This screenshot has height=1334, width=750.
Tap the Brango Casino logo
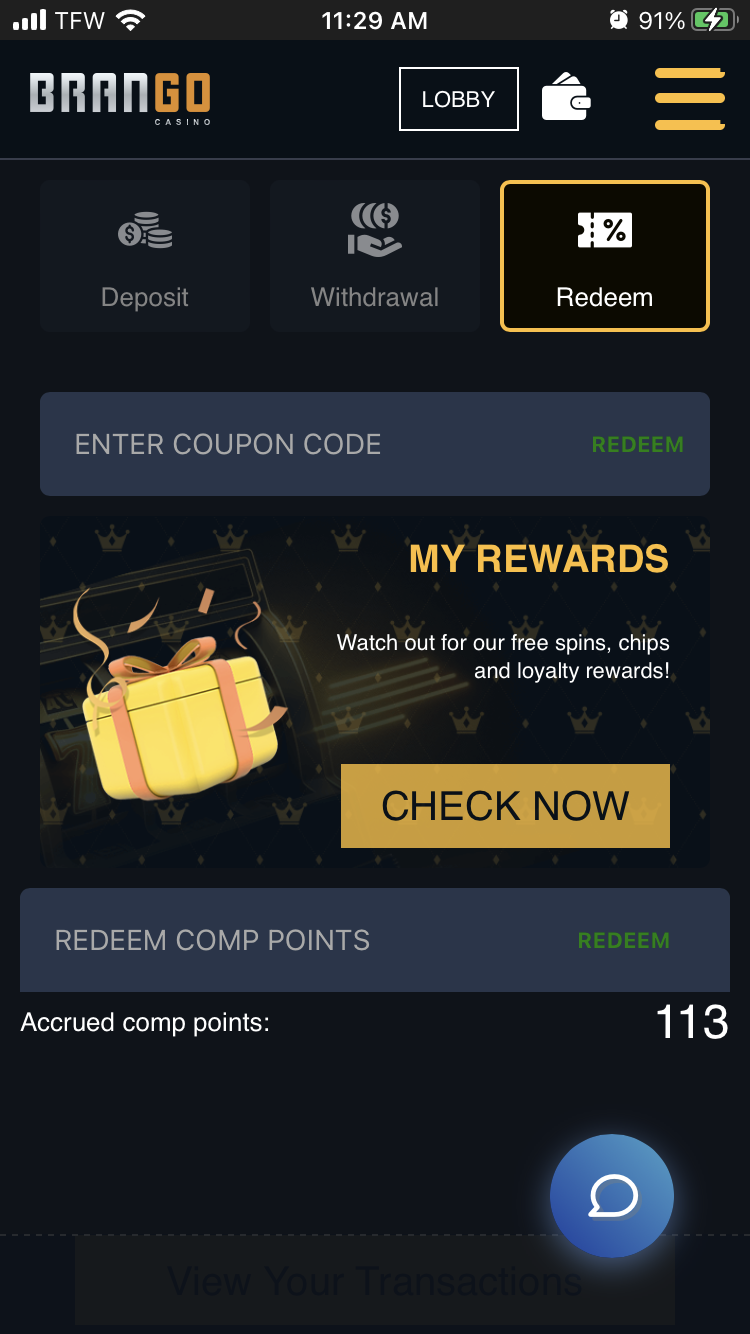pyautogui.click(x=120, y=98)
